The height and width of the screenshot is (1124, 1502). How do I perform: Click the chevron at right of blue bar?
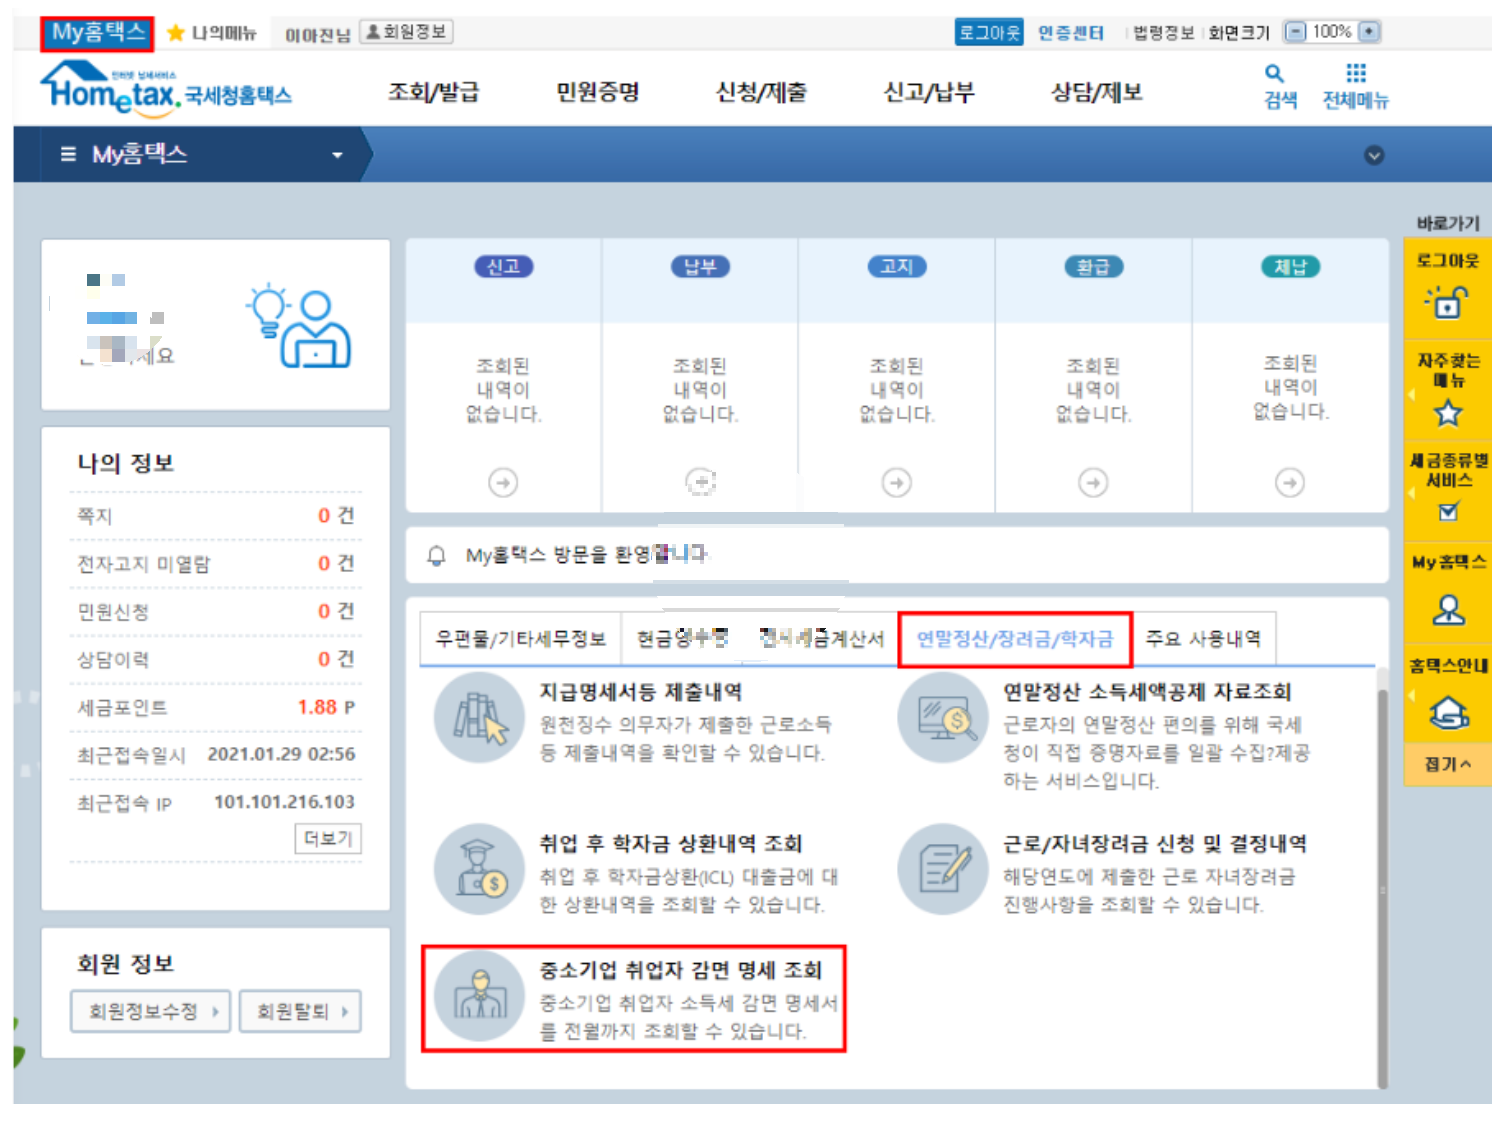[x=1375, y=155]
